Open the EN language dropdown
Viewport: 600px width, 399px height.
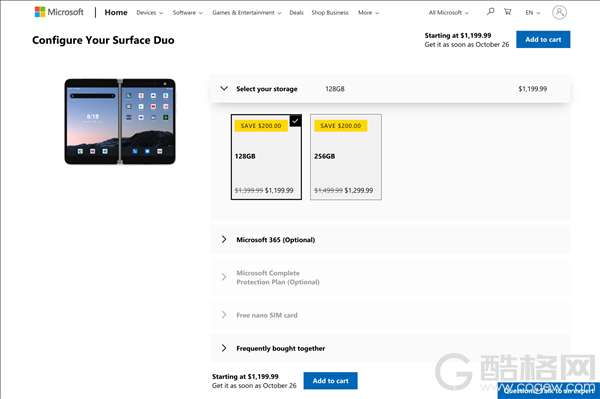[533, 13]
